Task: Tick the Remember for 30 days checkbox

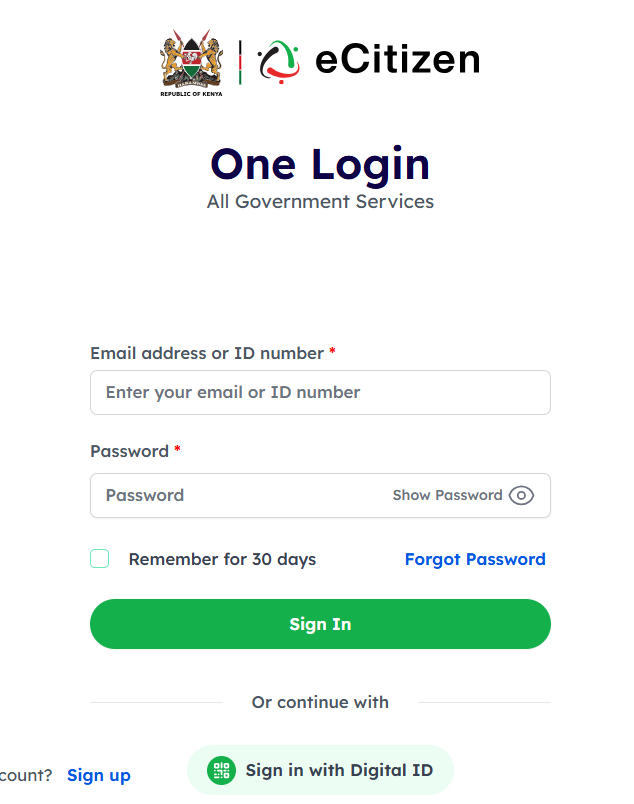Action: (x=100, y=559)
